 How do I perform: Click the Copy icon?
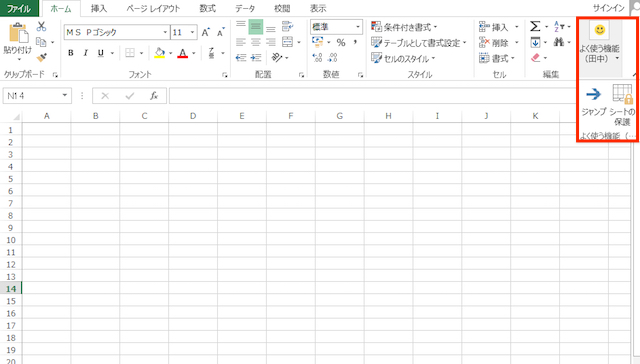41,42
